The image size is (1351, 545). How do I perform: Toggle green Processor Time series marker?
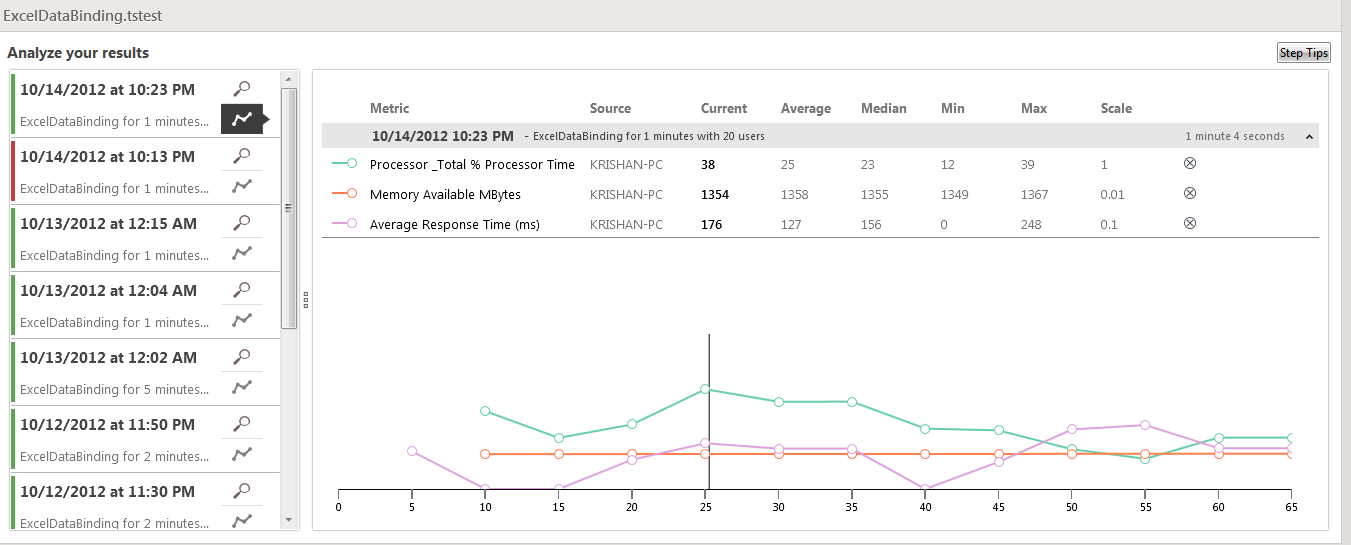coord(345,164)
